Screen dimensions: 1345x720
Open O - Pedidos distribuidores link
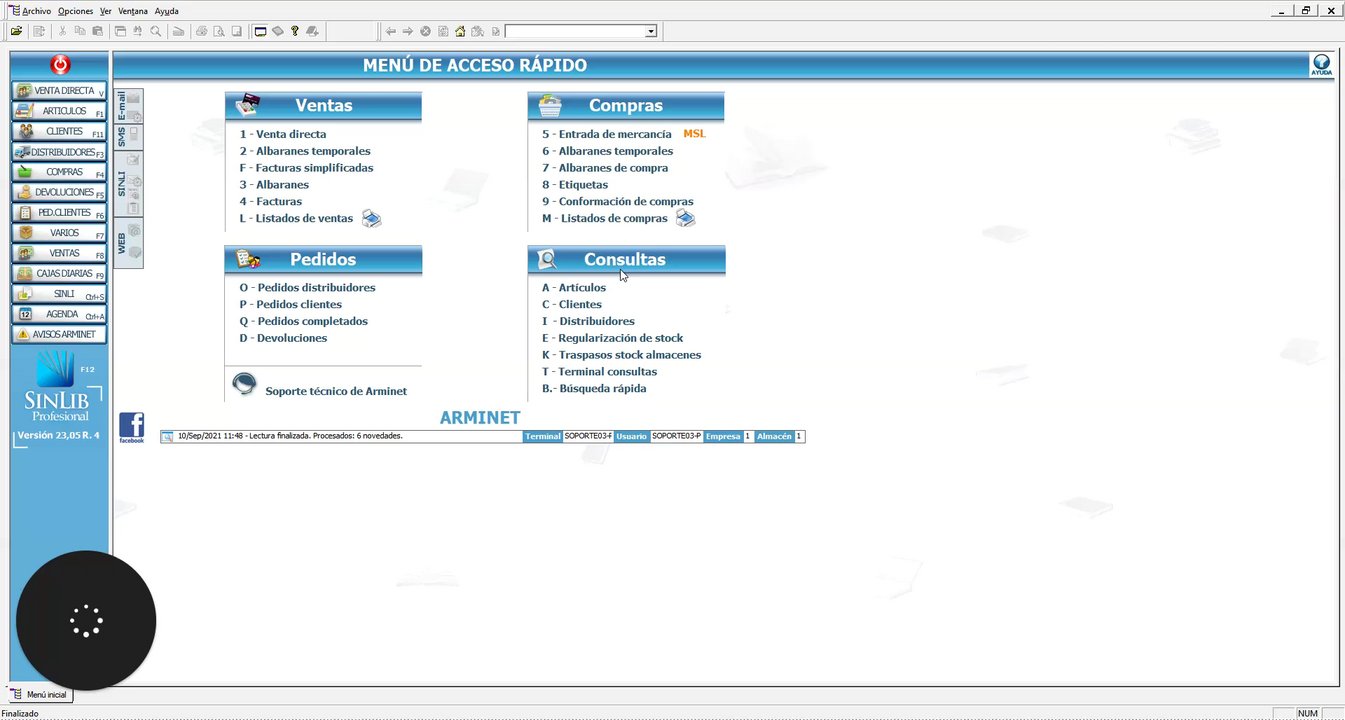click(x=308, y=288)
